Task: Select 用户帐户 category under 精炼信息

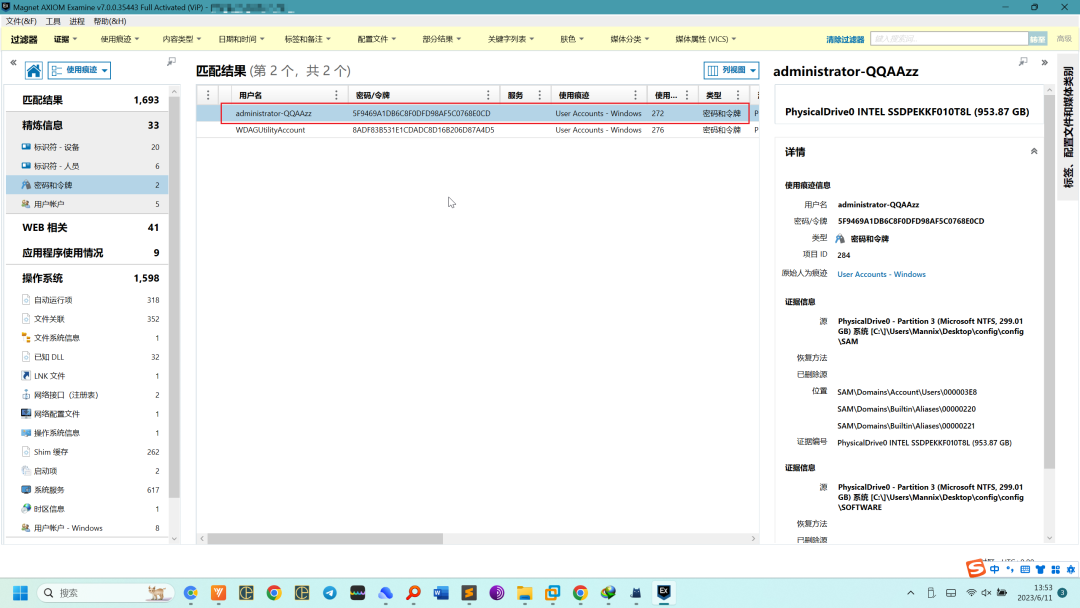Action: click(x=87, y=204)
